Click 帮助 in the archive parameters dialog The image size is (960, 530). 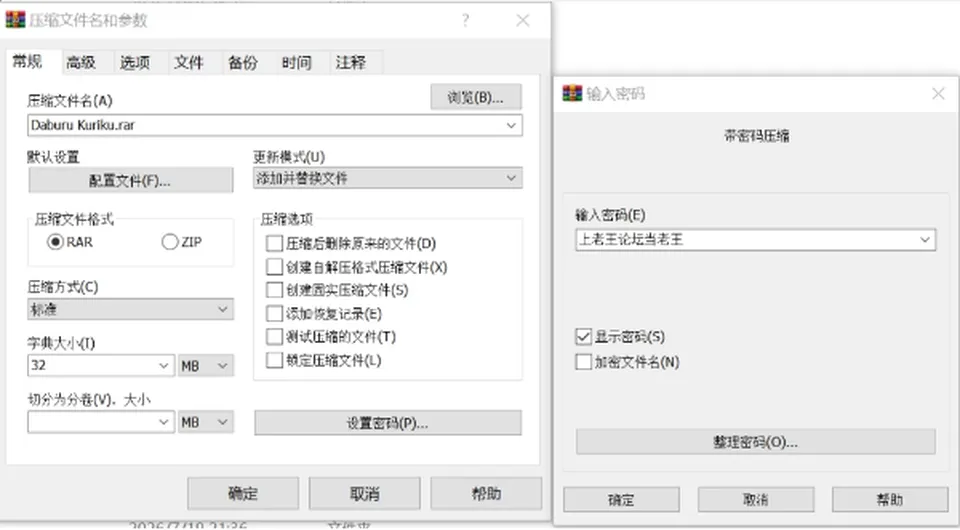click(x=486, y=493)
